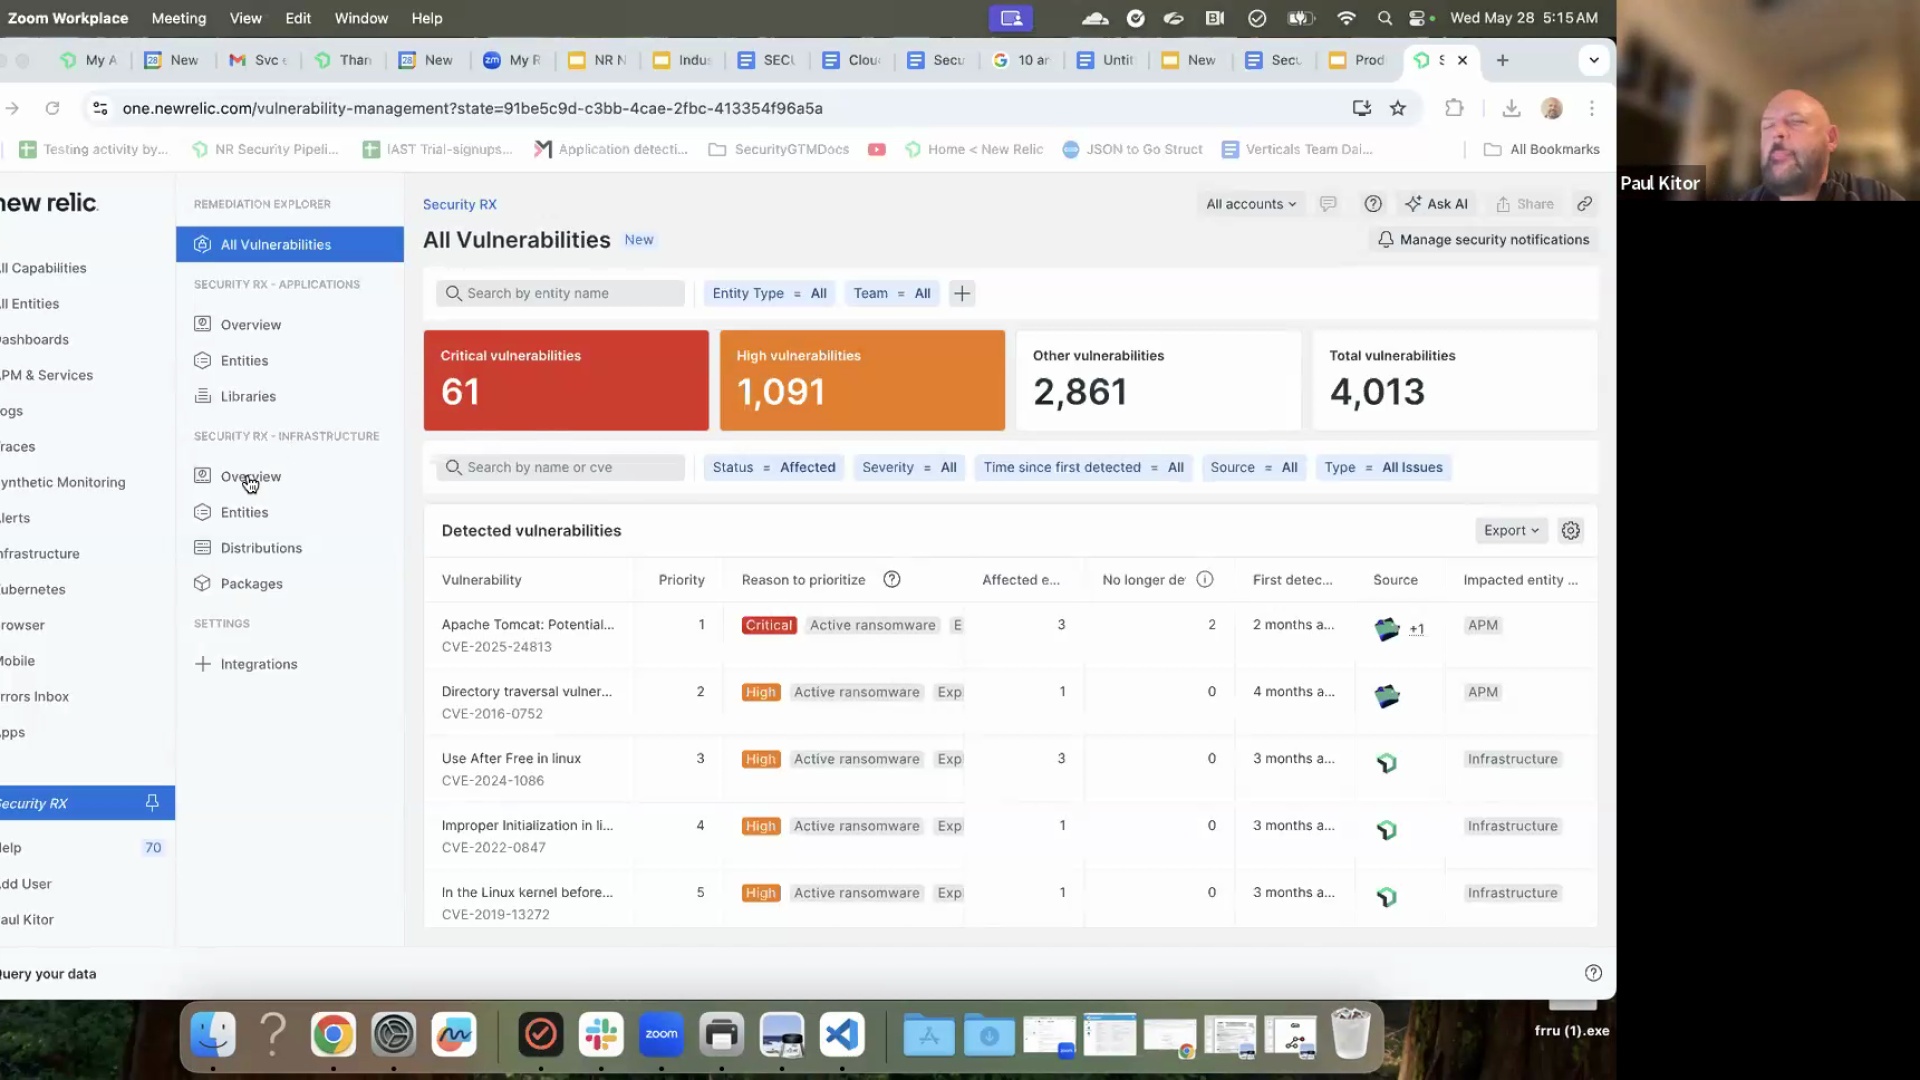
Task: Bookmark page with the star icon
Action: pyautogui.click(x=1398, y=108)
